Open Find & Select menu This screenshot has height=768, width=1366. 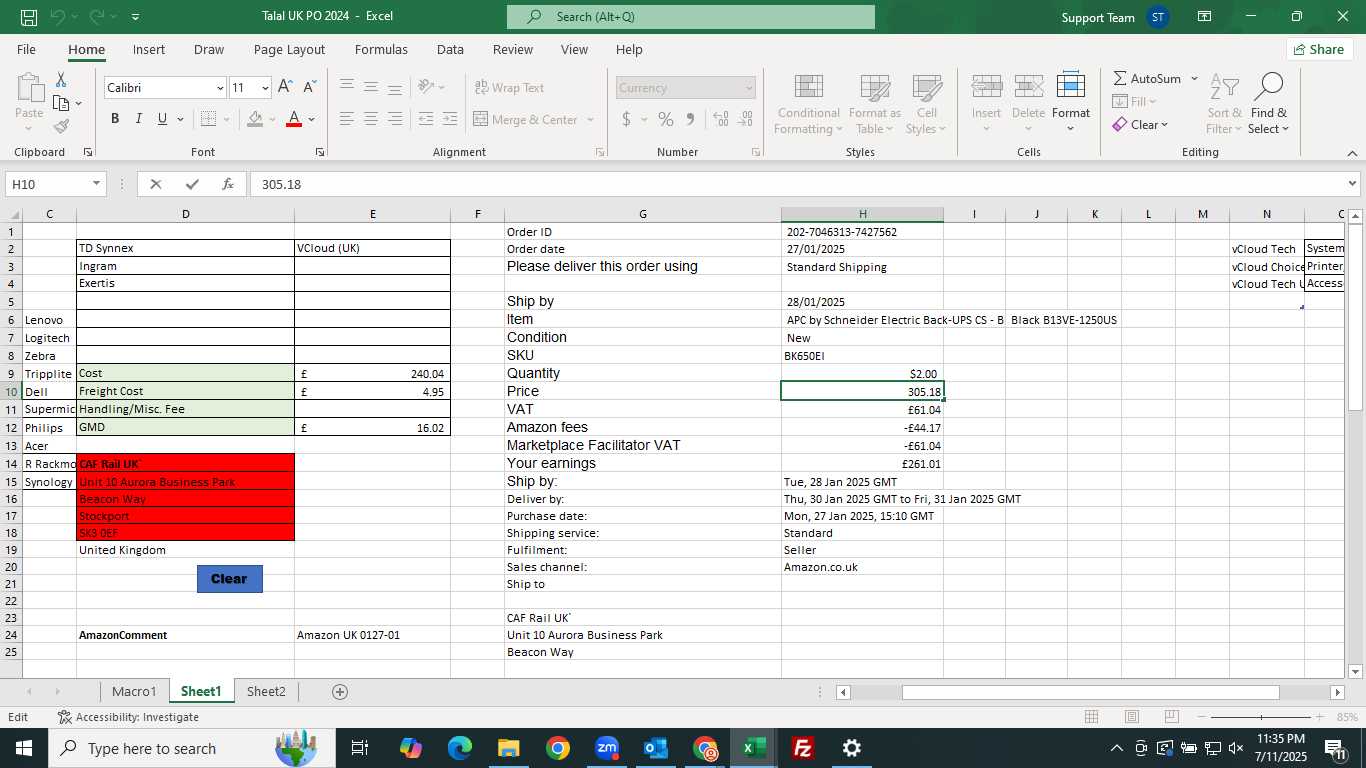tap(1268, 104)
